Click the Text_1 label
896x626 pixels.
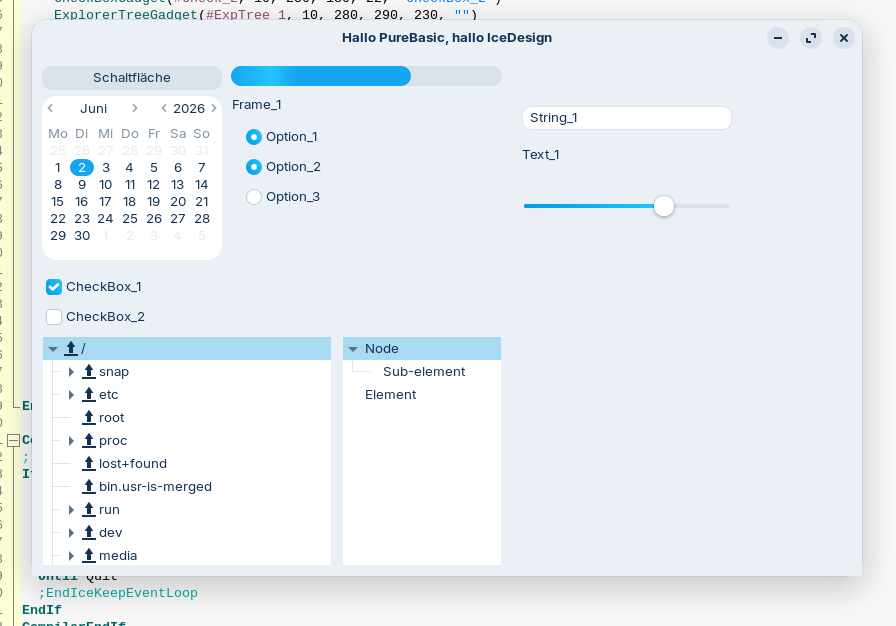[541, 155]
